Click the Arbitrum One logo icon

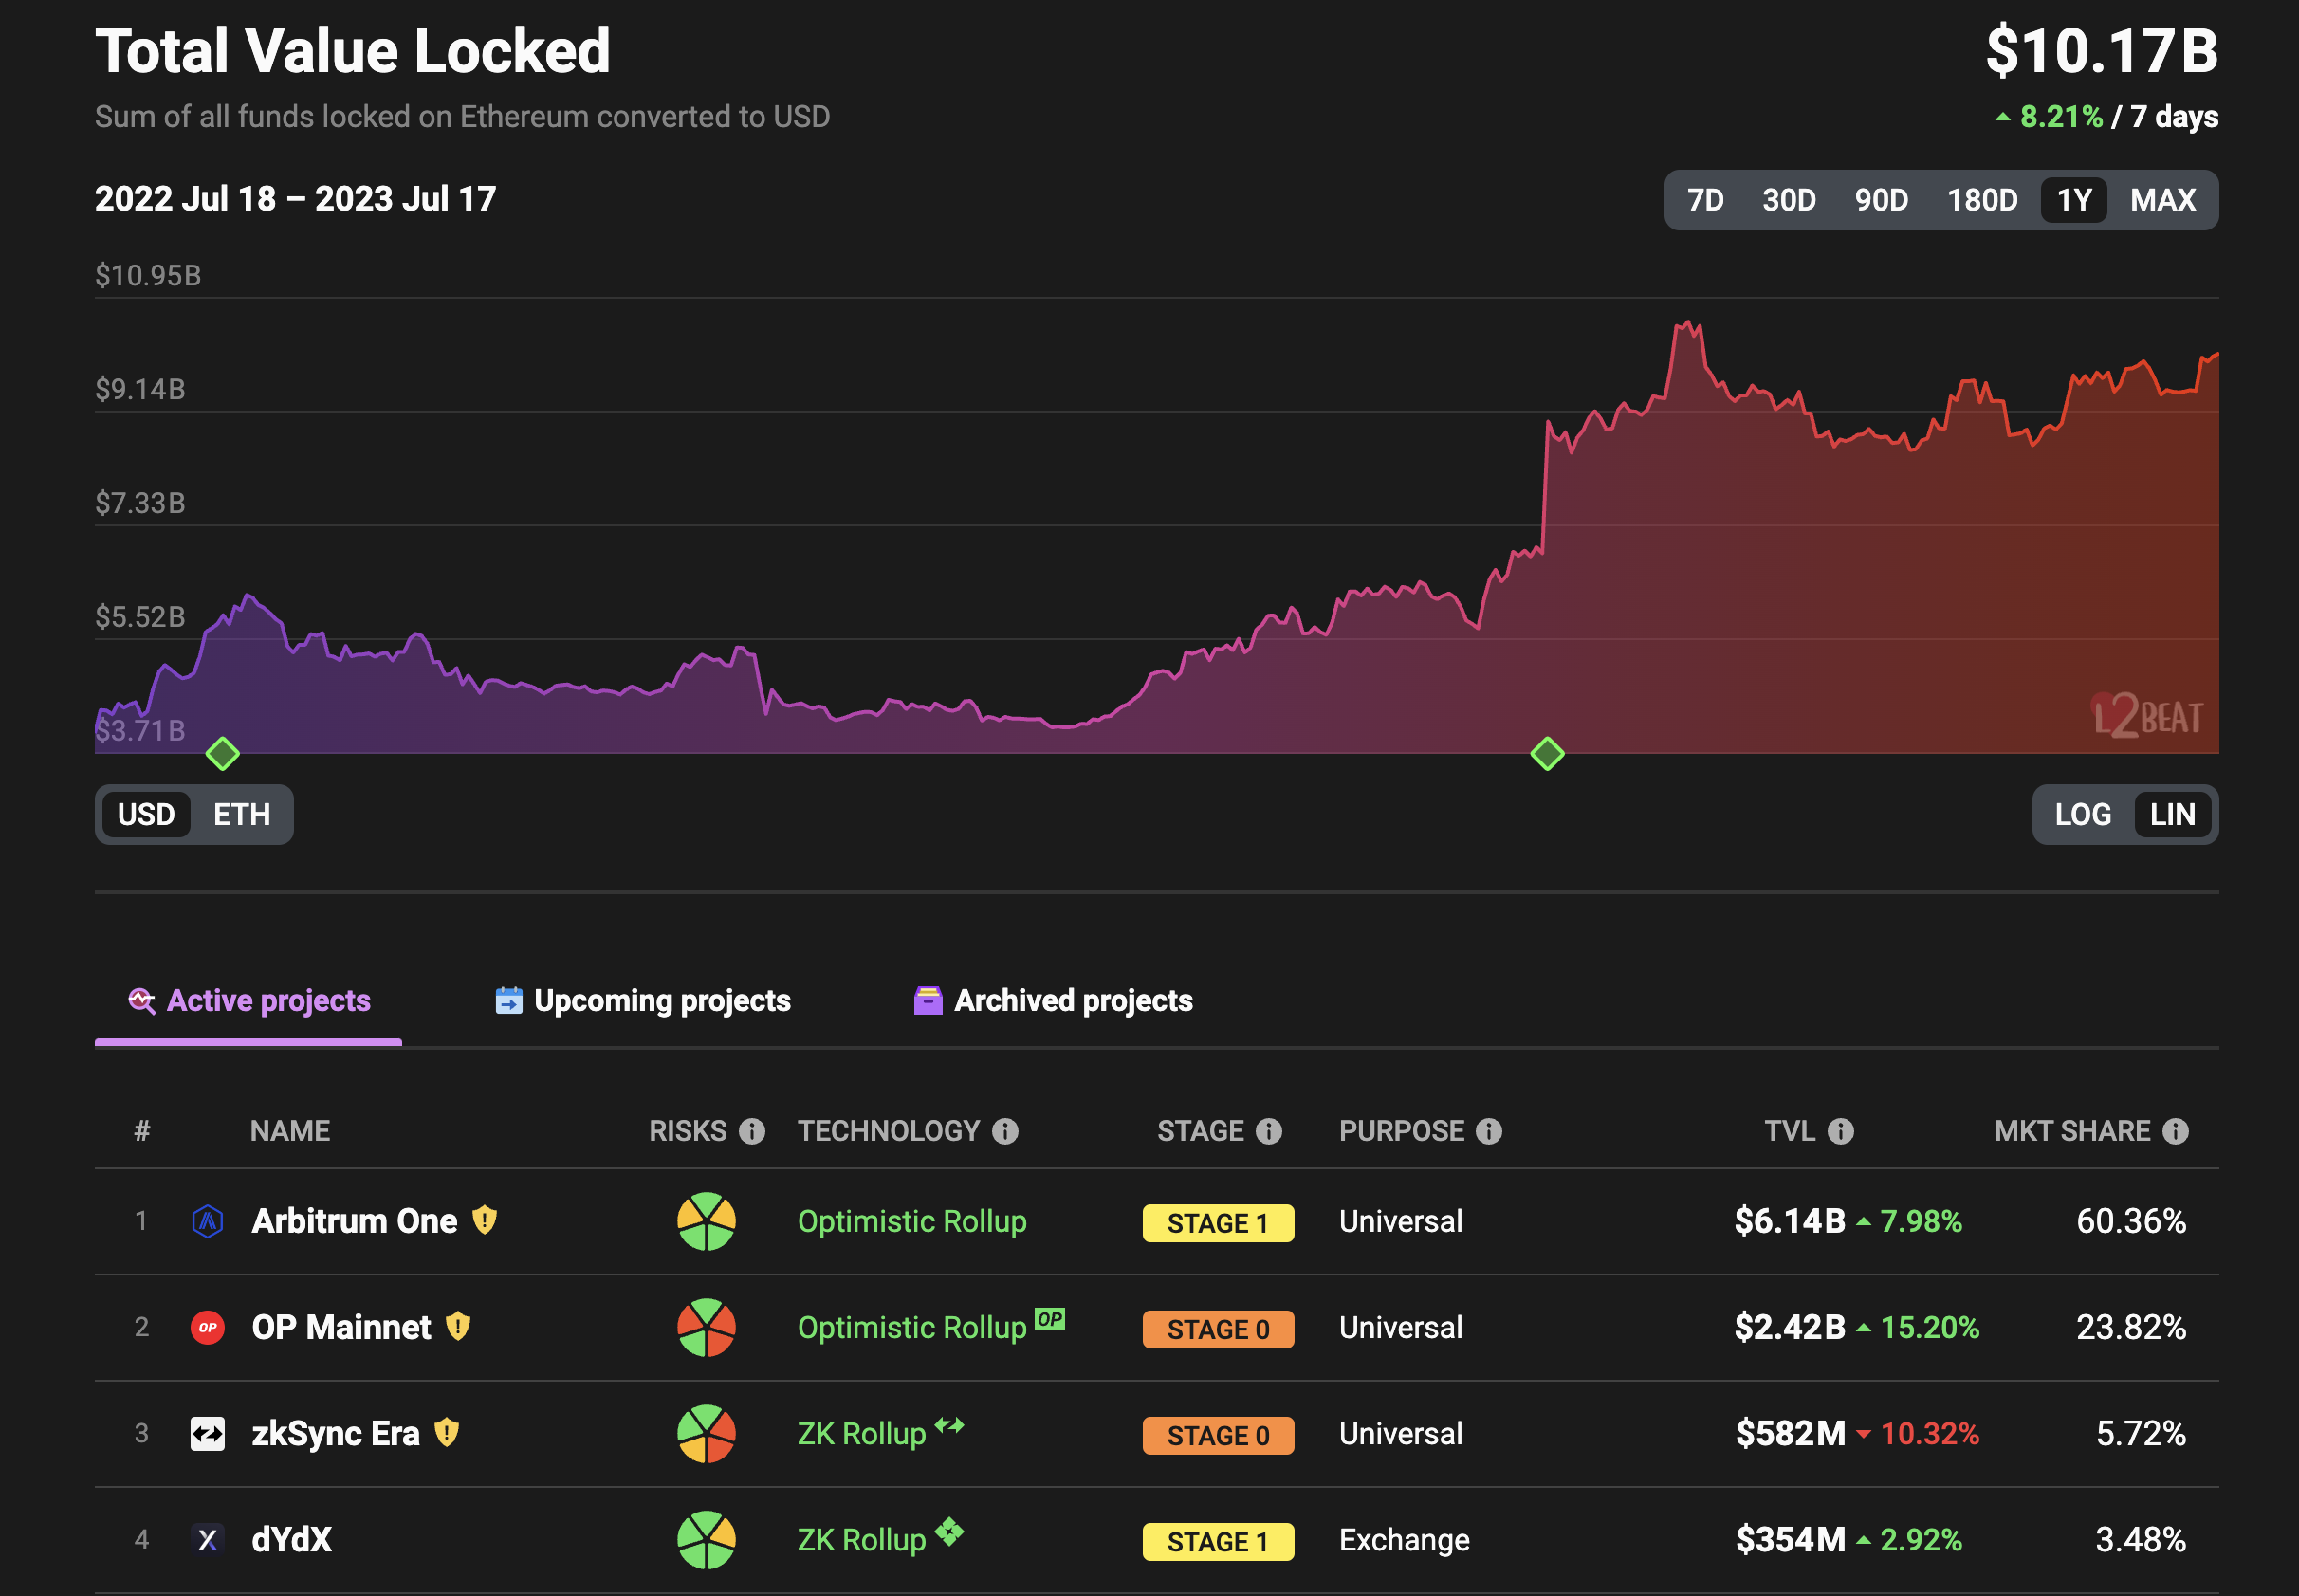click(x=207, y=1221)
